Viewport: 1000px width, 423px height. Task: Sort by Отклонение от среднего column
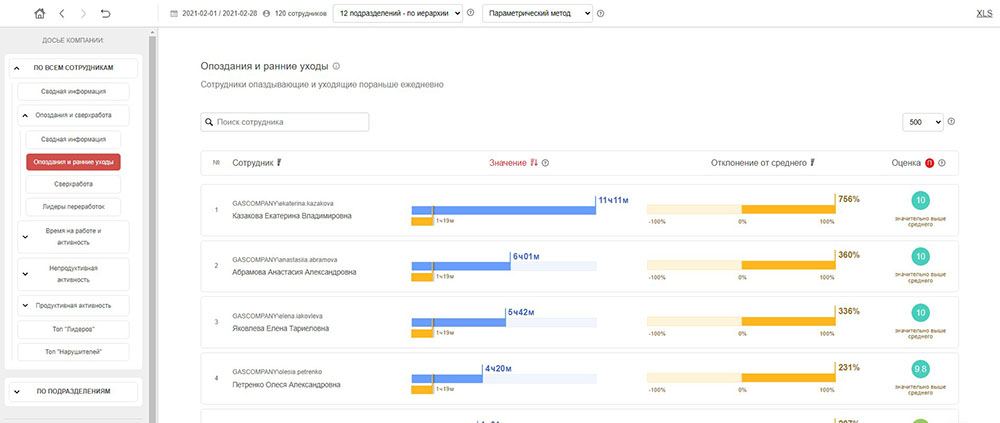point(813,163)
